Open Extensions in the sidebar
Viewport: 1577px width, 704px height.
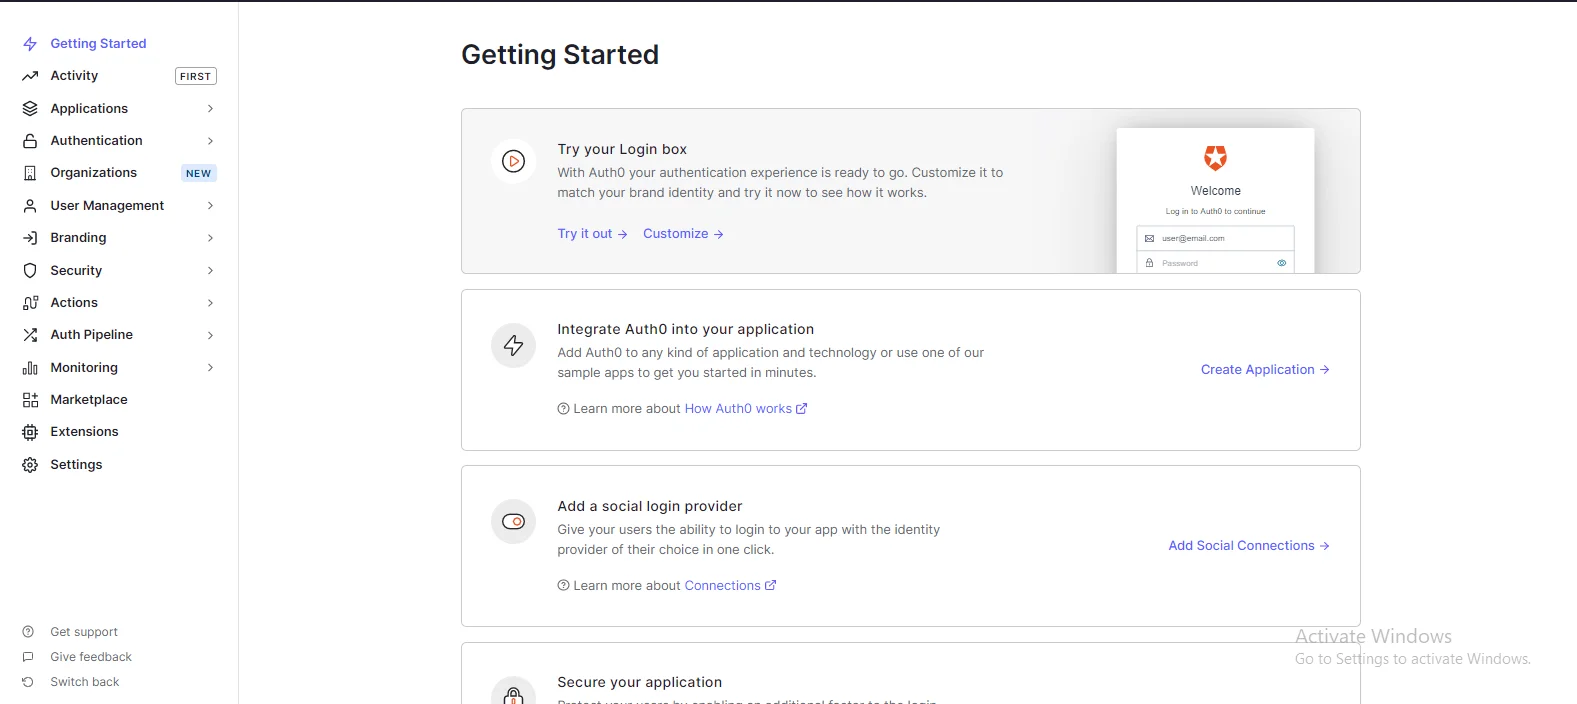click(x=84, y=432)
